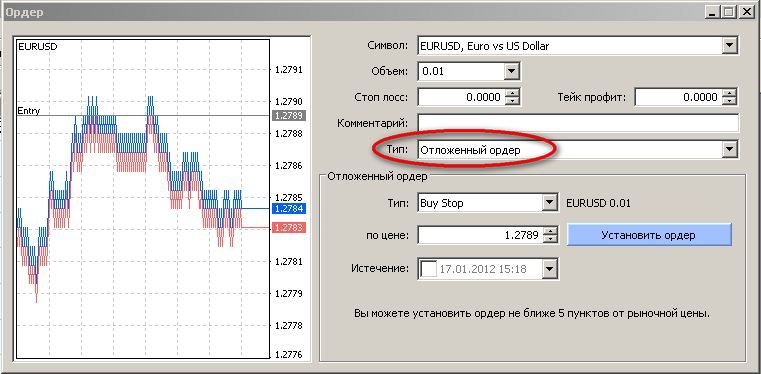Screen dimensions: 761x374
Task: Expand the Buy Stop order type dropdown
Action: (x=549, y=203)
